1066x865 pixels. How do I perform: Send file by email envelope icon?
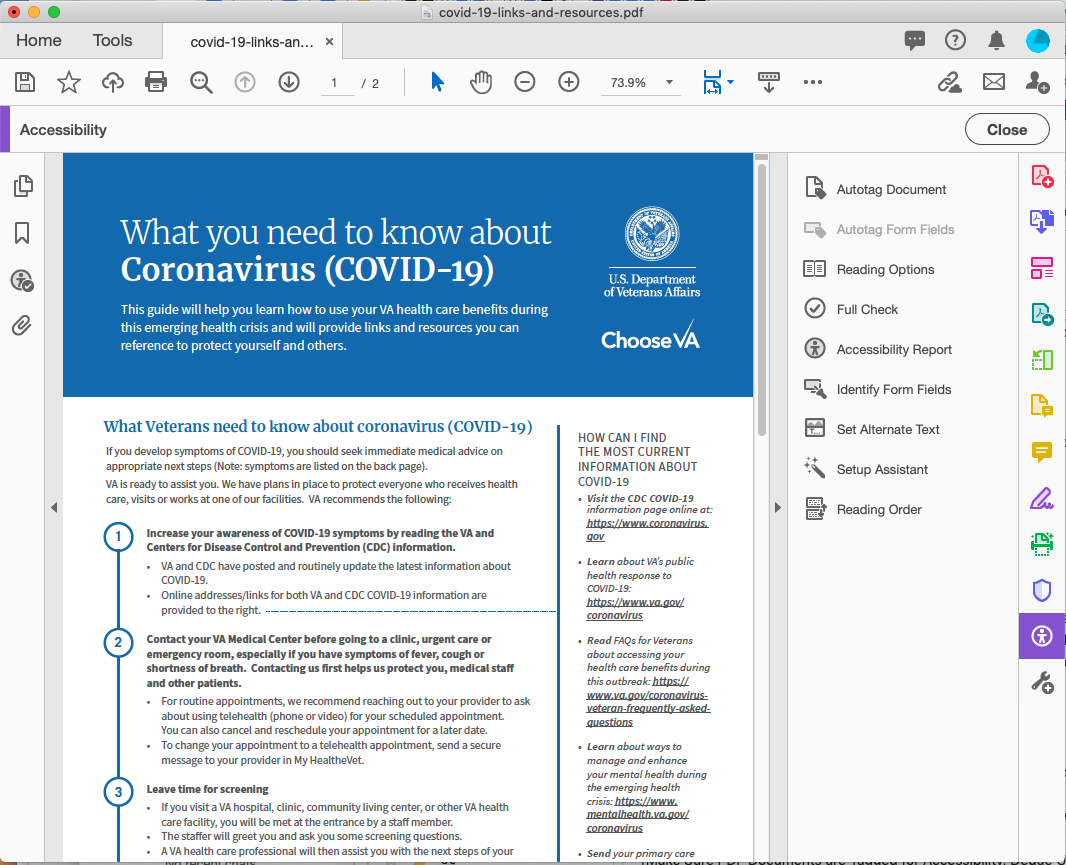(993, 82)
